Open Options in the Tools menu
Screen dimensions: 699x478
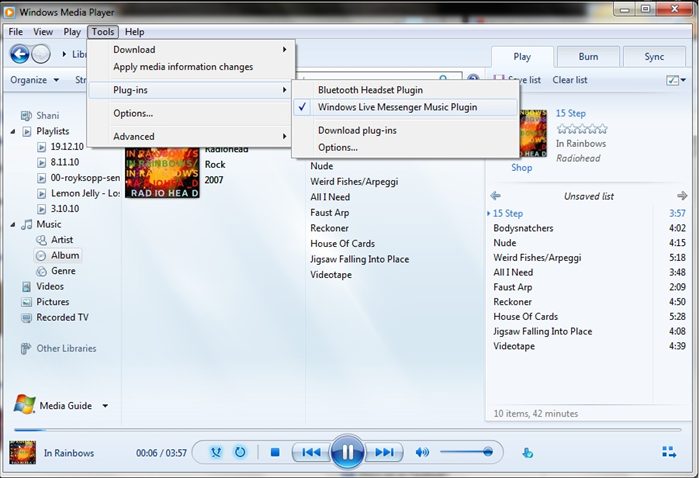coord(192,113)
